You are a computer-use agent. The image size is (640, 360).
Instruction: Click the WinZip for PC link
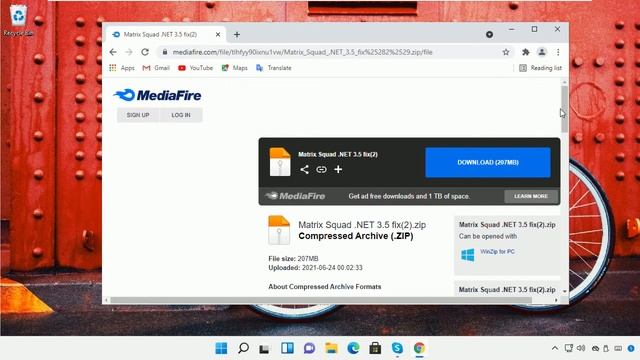coord(497,251)
